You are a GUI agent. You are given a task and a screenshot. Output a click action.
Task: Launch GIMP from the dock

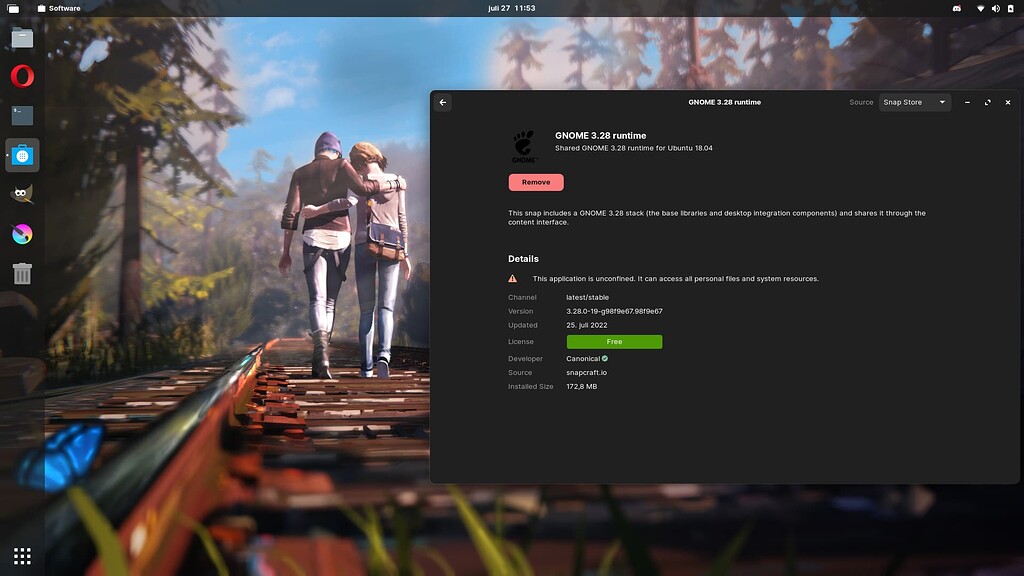pos(22,194)
